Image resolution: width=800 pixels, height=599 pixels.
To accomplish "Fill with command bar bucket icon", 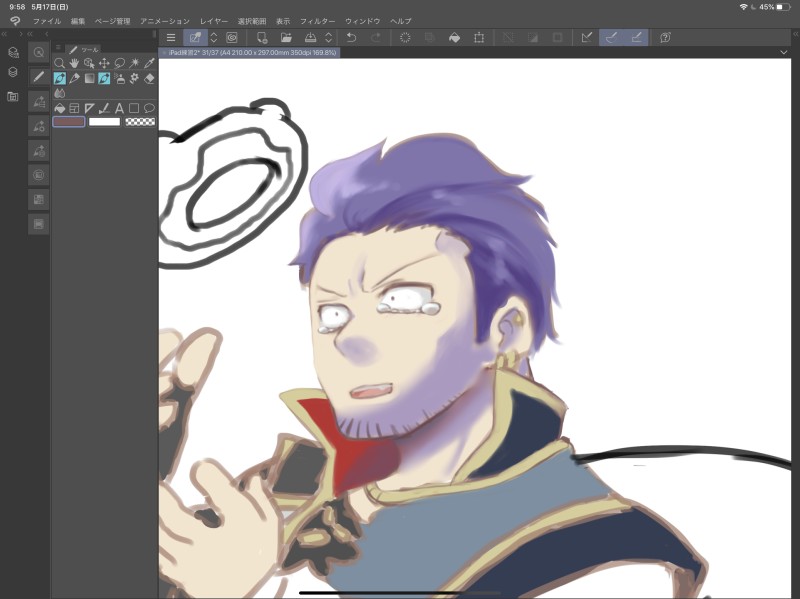I will 454,38.
